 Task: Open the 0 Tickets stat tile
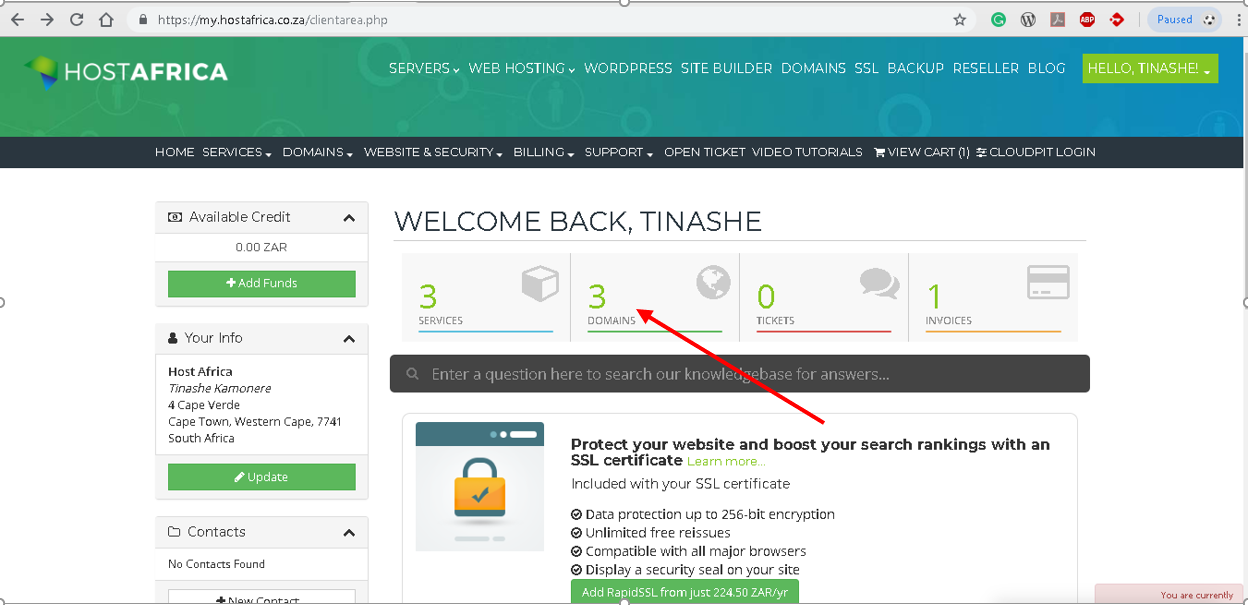point(824,297)
